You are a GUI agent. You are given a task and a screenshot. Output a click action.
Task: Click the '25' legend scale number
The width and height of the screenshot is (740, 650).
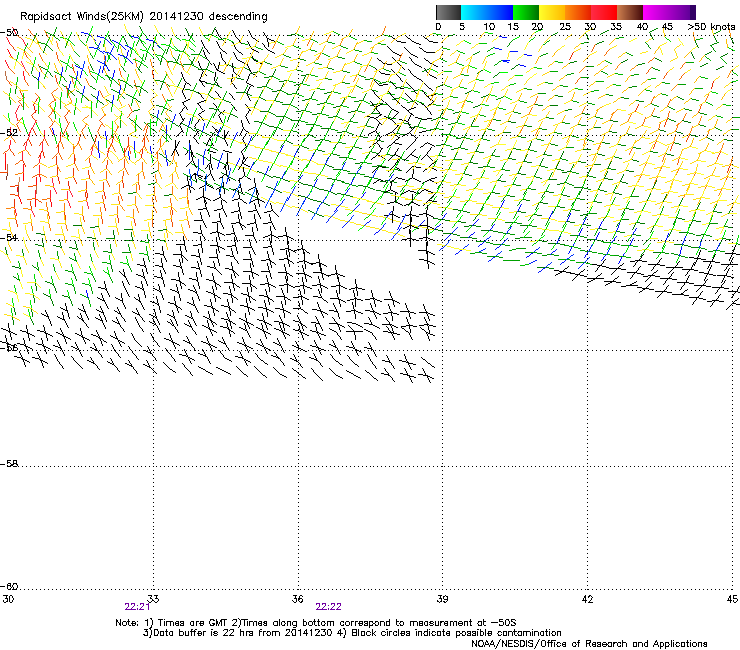[565, 27]
